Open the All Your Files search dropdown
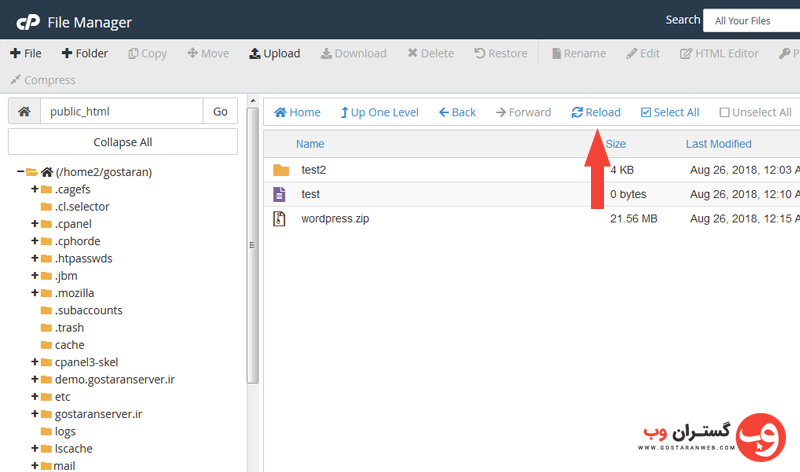The image size is (800, 472). click(x=749, y=20)
